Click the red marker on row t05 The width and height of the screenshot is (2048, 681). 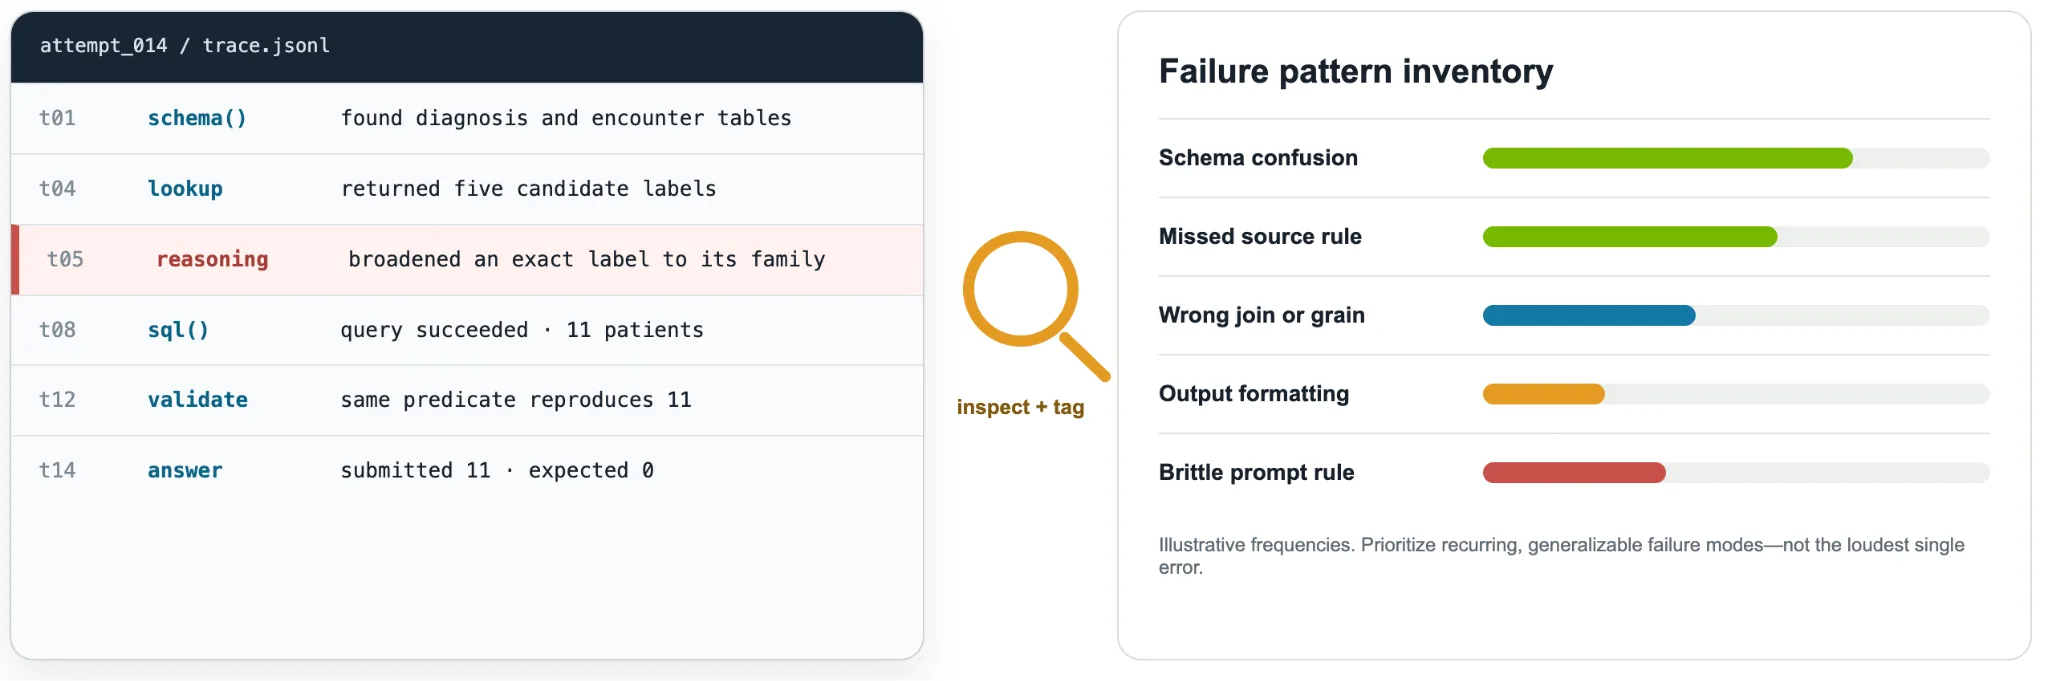15,260
